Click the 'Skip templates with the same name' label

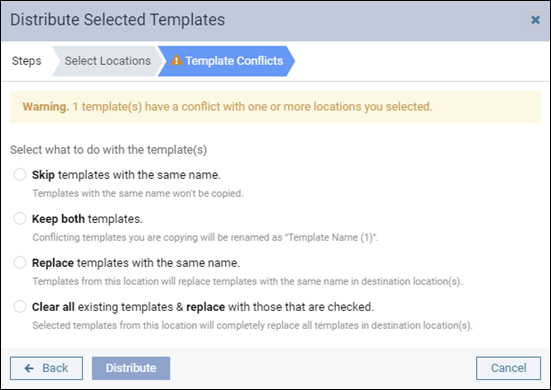pyautogui.click(x=126, y=175)
